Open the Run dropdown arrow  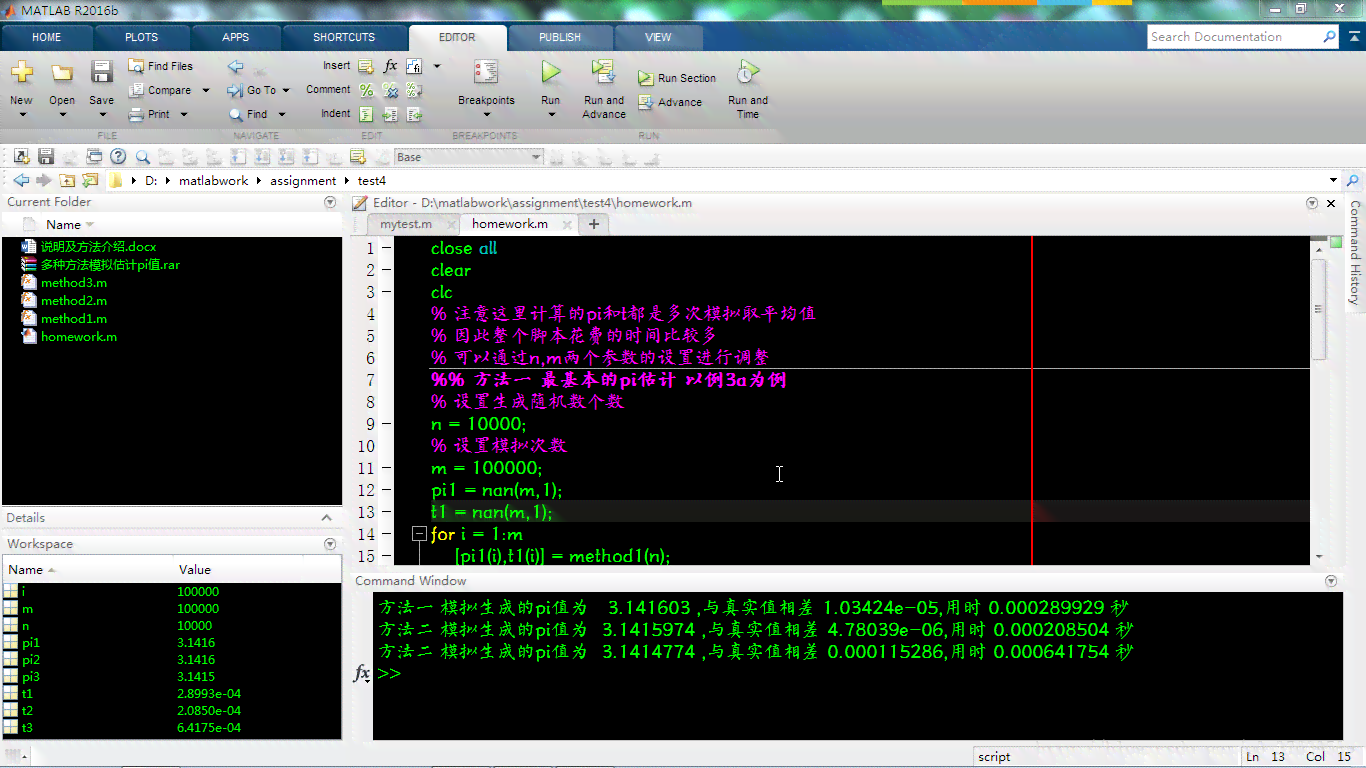551,114
